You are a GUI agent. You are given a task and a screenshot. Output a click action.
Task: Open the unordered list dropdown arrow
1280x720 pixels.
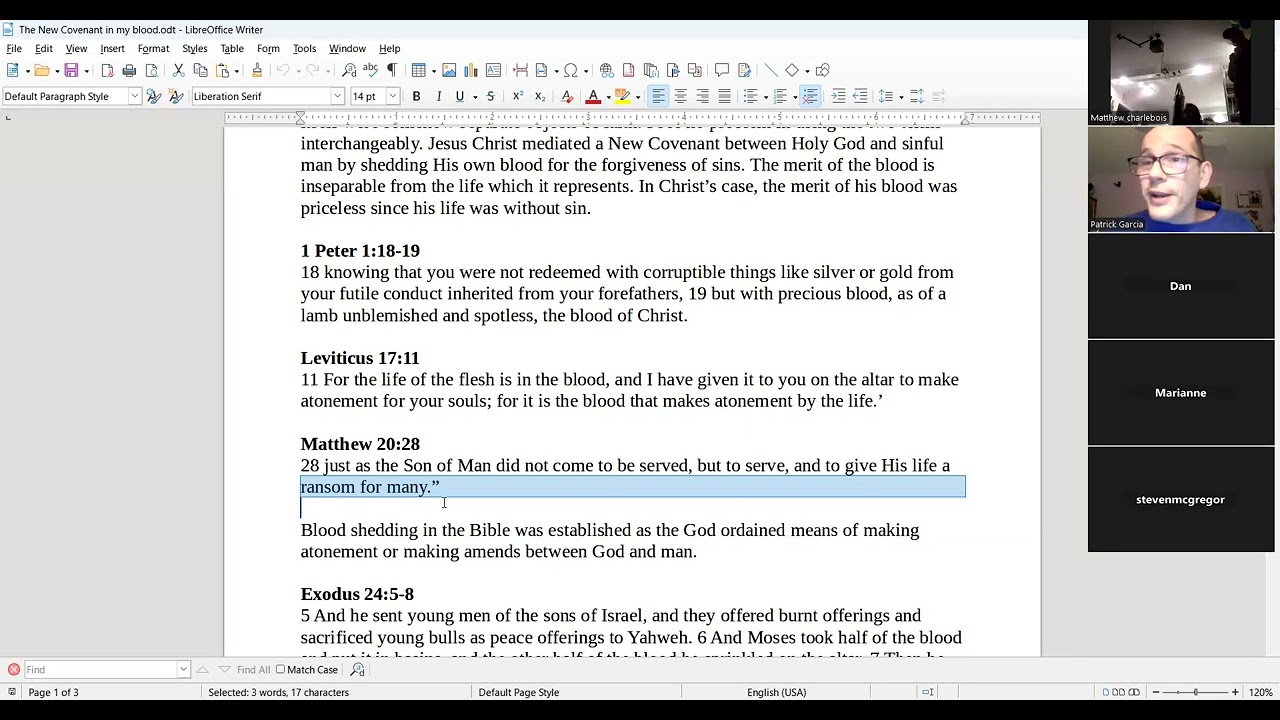pos(765,97)
